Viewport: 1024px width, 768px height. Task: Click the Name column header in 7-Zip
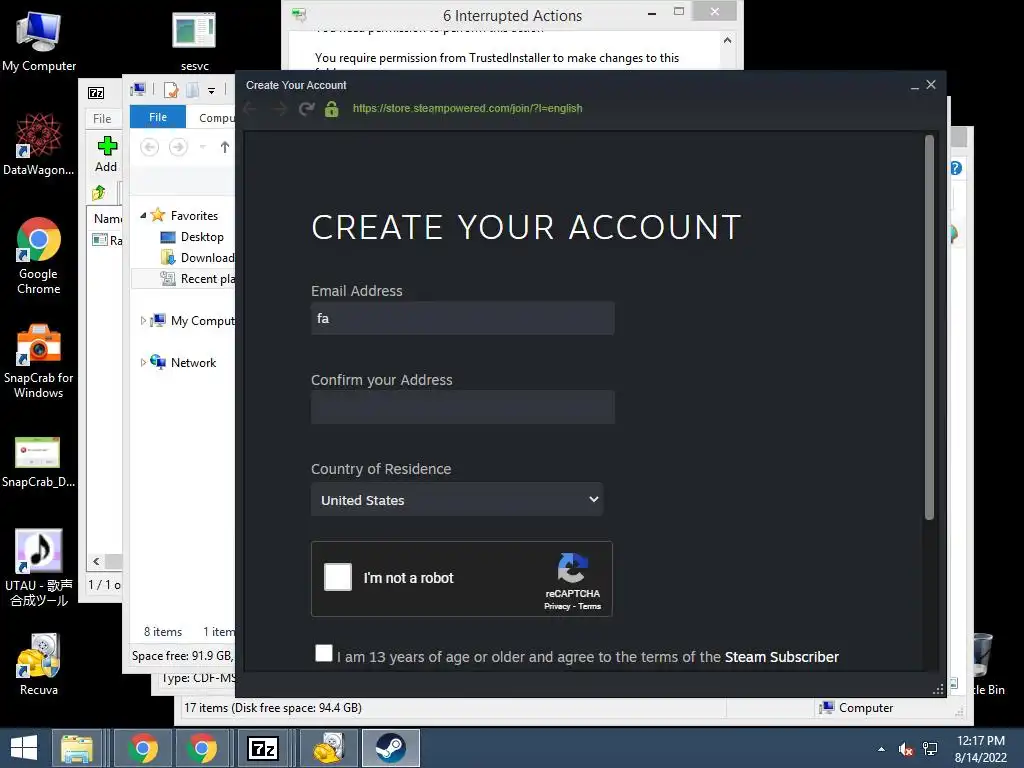tap(108, 219)
